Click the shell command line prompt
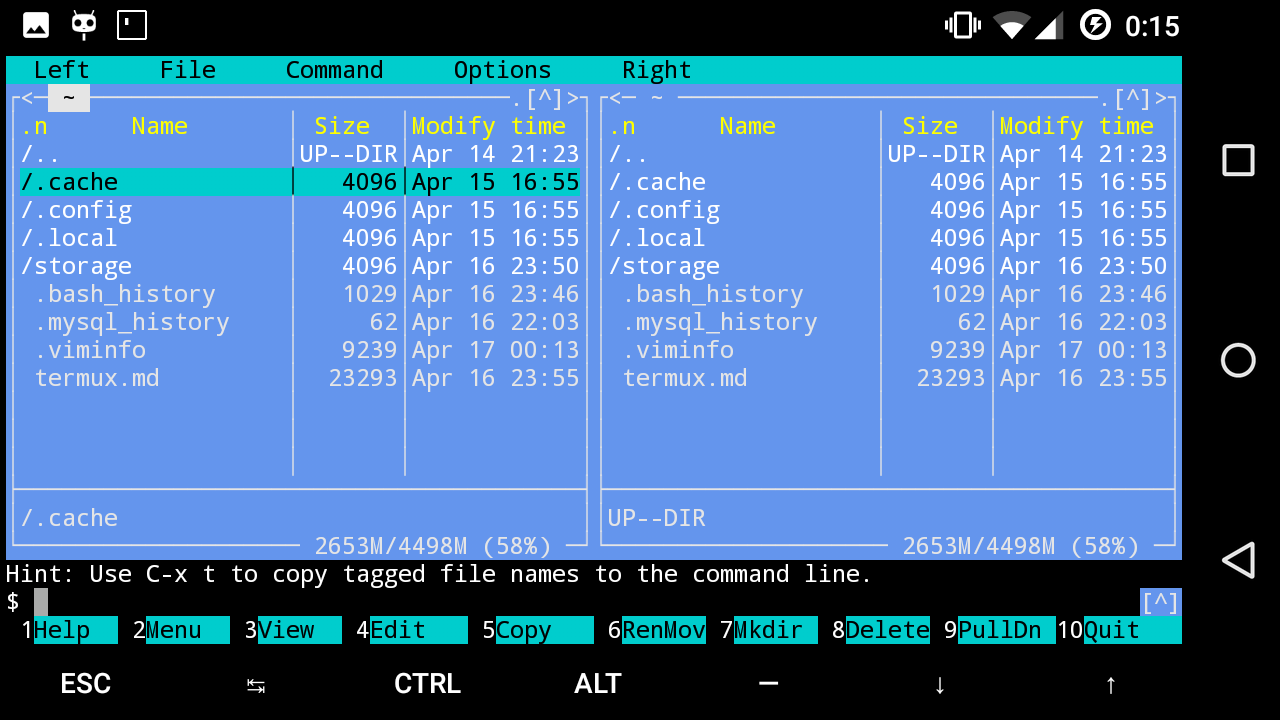This screenshot has width=1280, height=720. (x=572, y=602)
